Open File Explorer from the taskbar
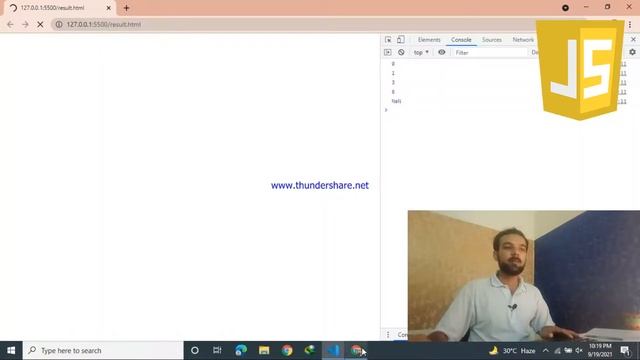 coord(264,351)
